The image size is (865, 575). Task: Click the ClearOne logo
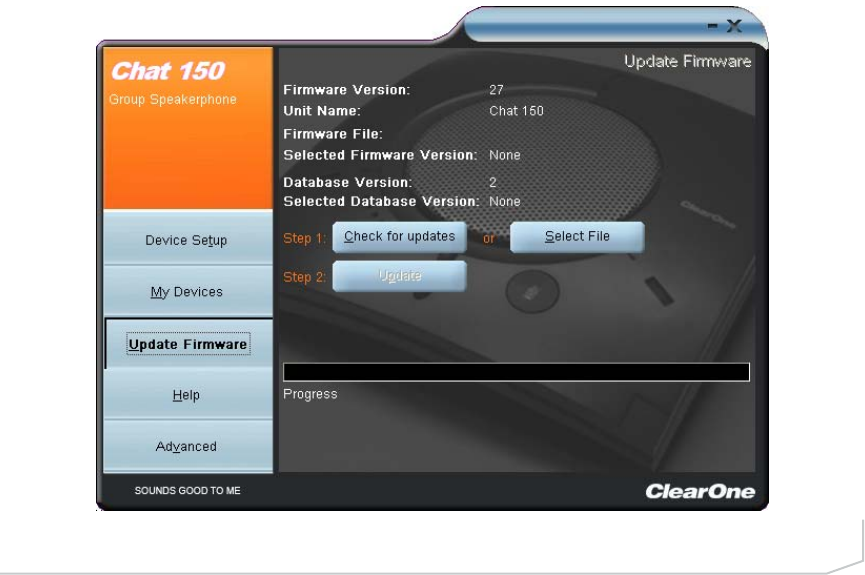pyautogui.click(x=700, y=491)
